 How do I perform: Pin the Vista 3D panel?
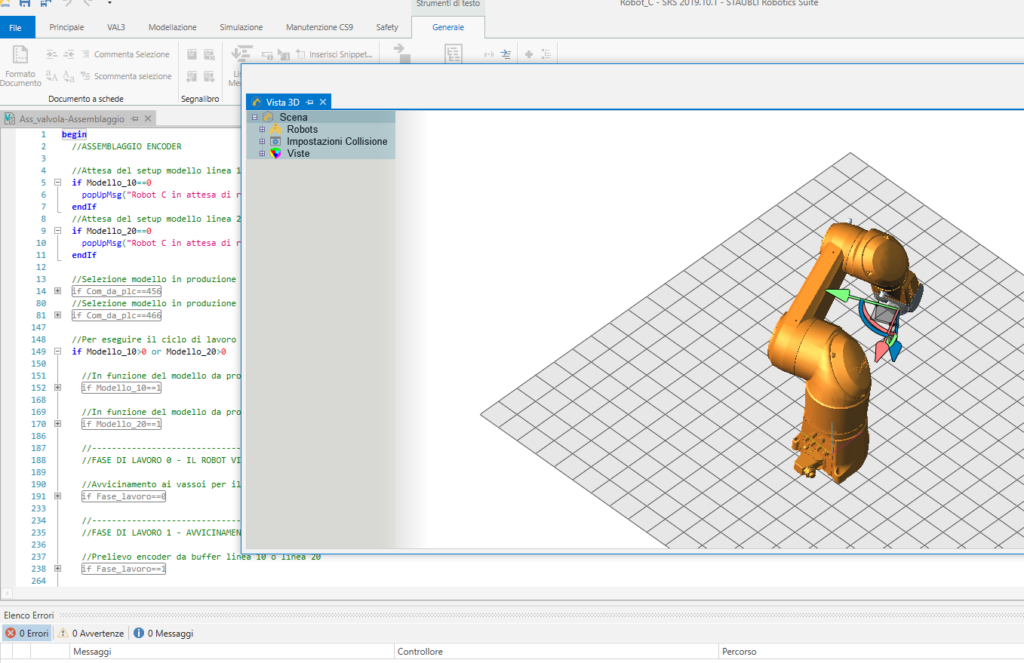(310, 102)
